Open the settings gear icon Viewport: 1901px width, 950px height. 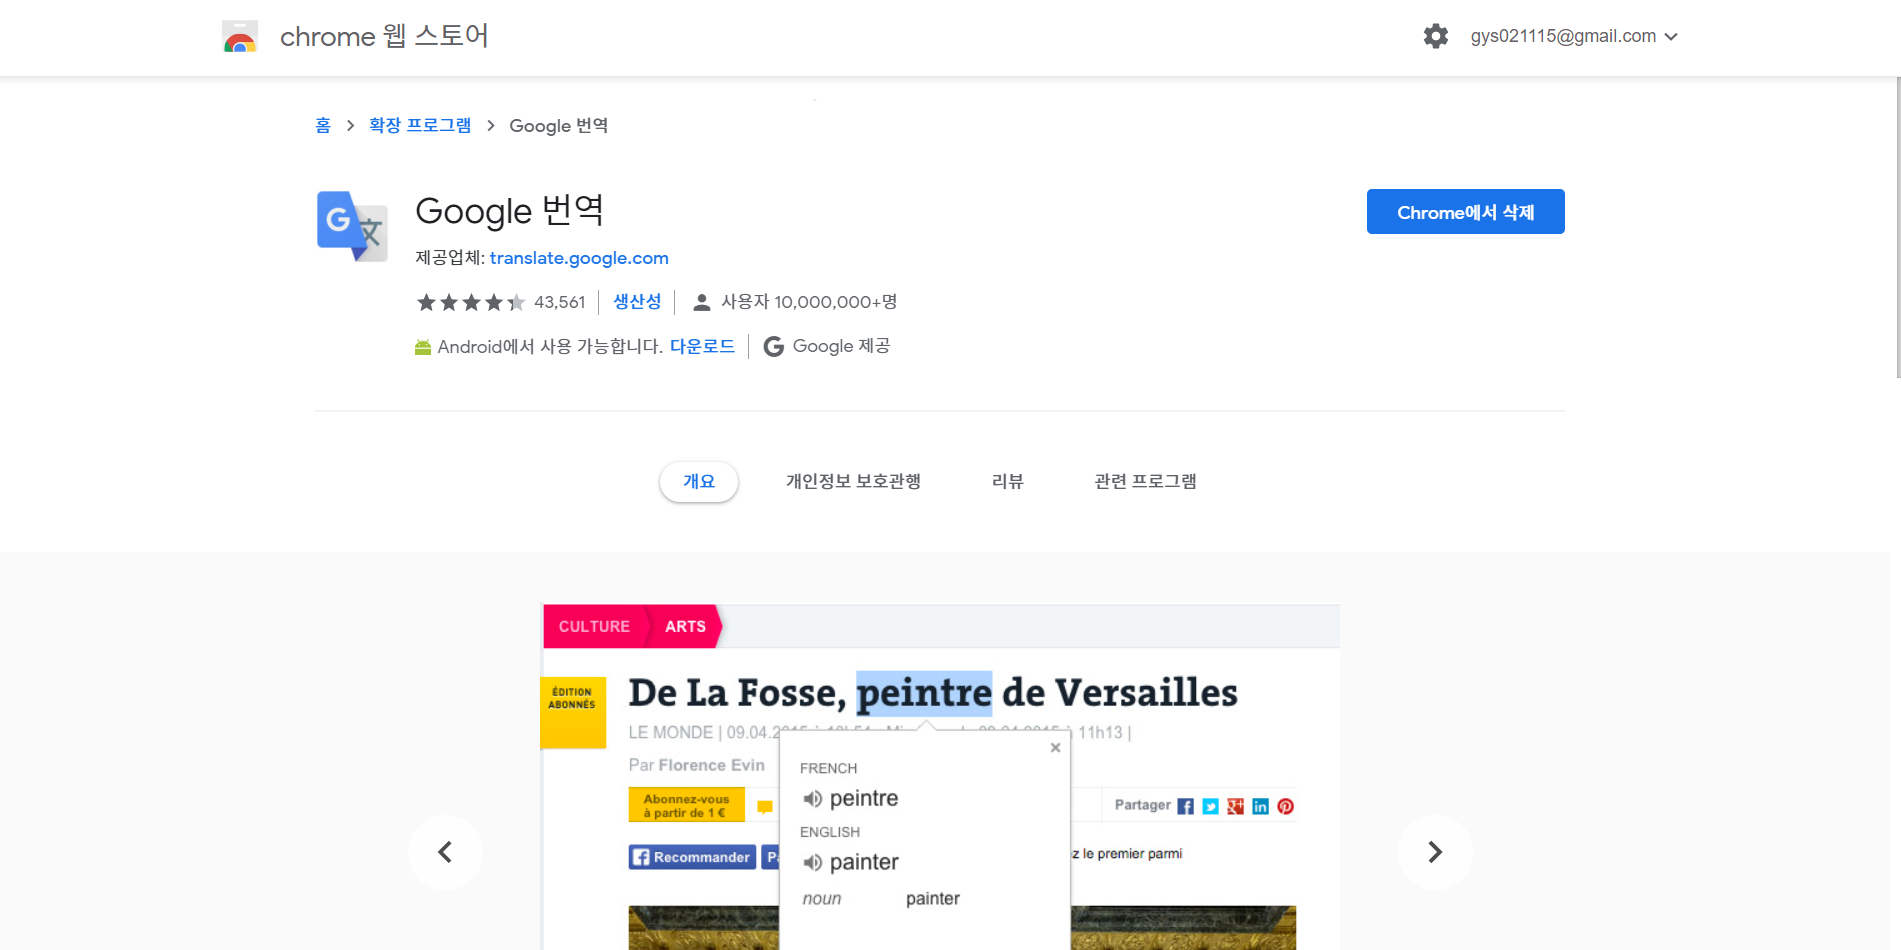[1436, 36]
